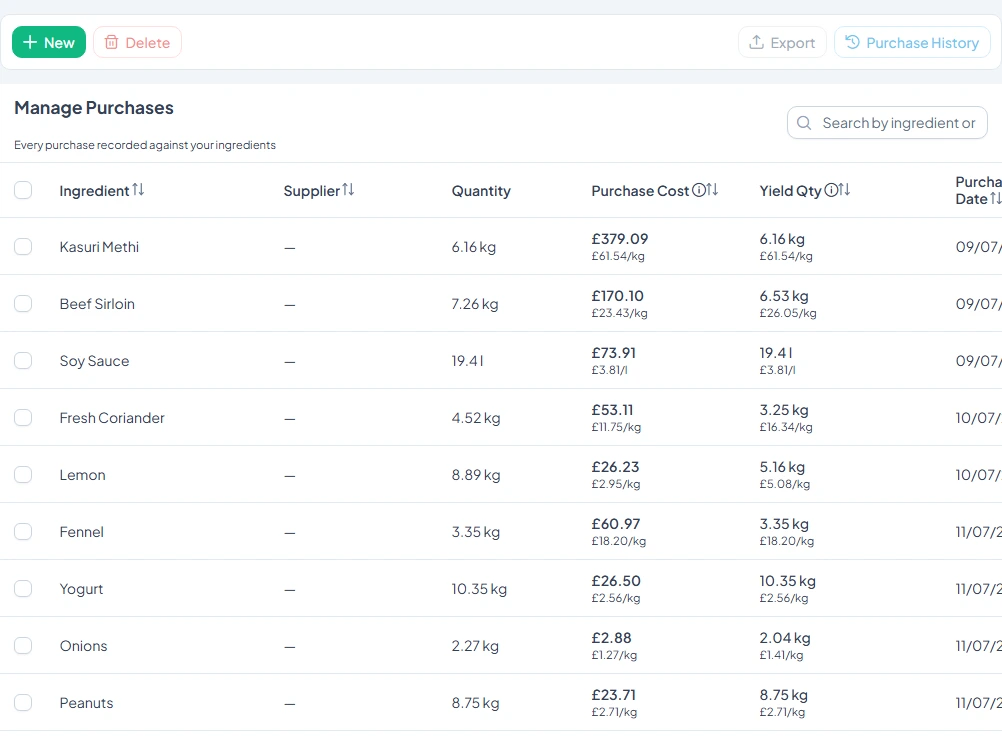The width and height of the screenshot is (1002, 740).
Task: Click the 5.16 kg yield value
Action: [x=782, y=466]
